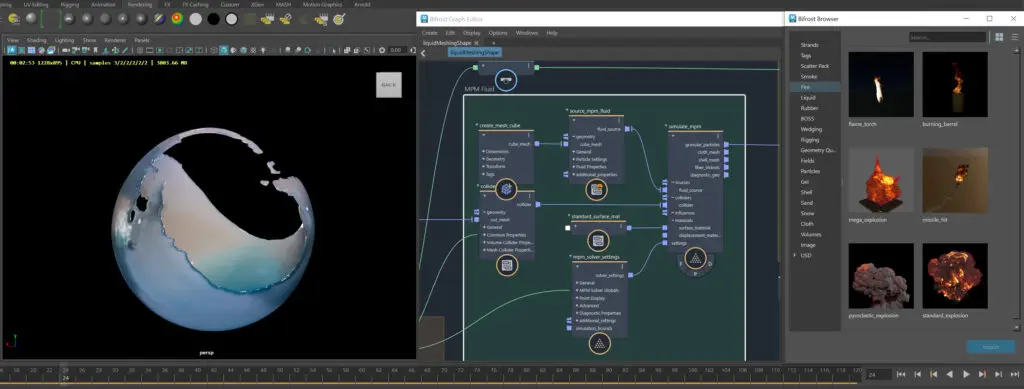This screenshot has width=1024, height=389.
Task: Add a new graph tab with plus
Action: 493,42
